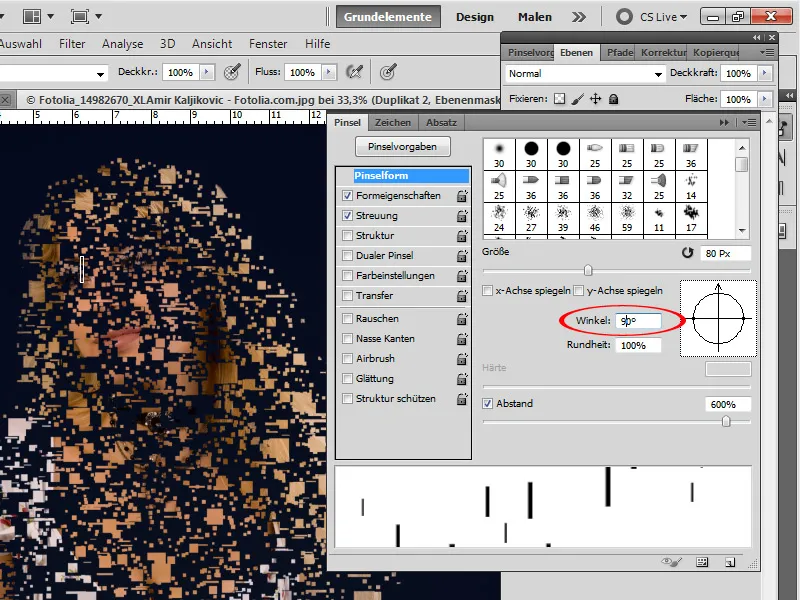This screenshot has width=800, height=600.
Task: Click the arrange documents icon
Action: [x=32, y=16]
